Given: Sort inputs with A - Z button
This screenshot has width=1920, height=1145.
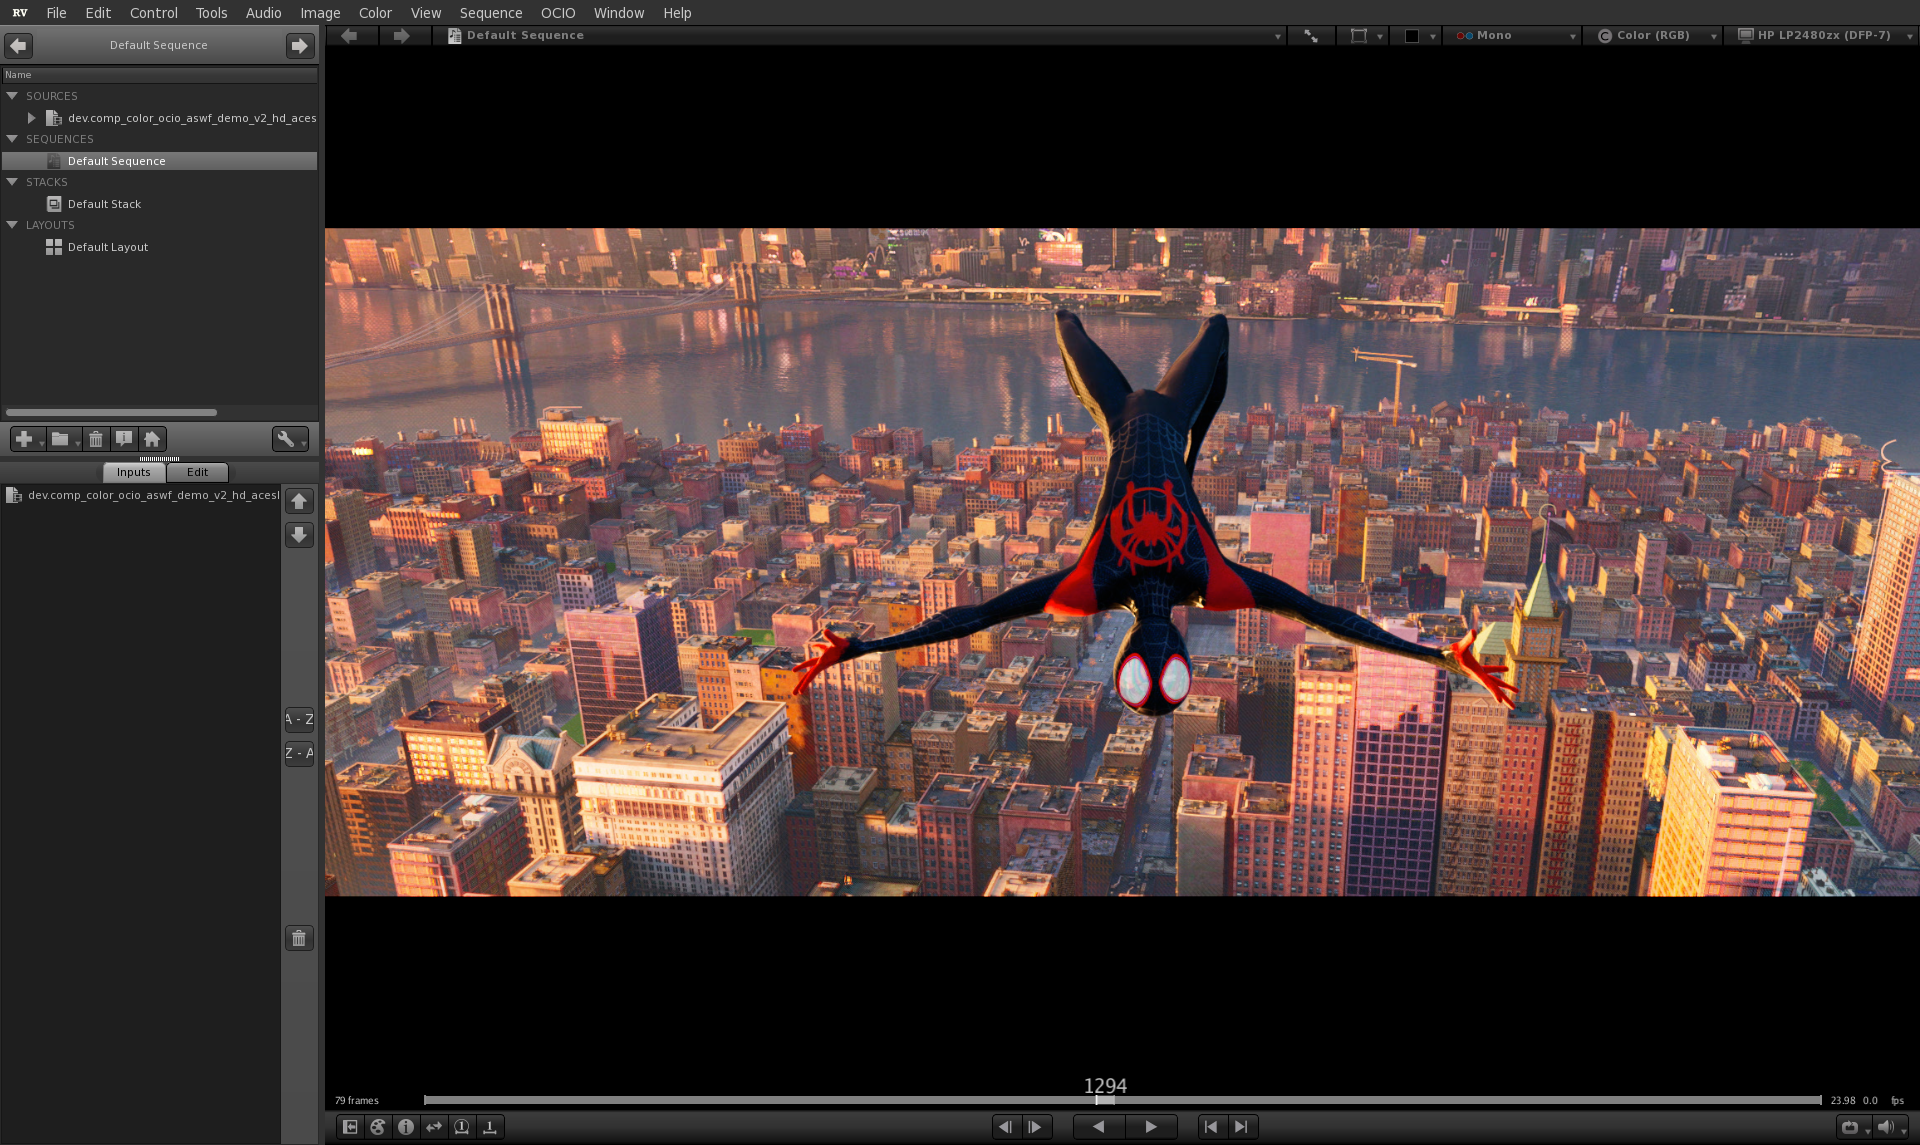Looking at the screenshot, I should coord(299,719).
